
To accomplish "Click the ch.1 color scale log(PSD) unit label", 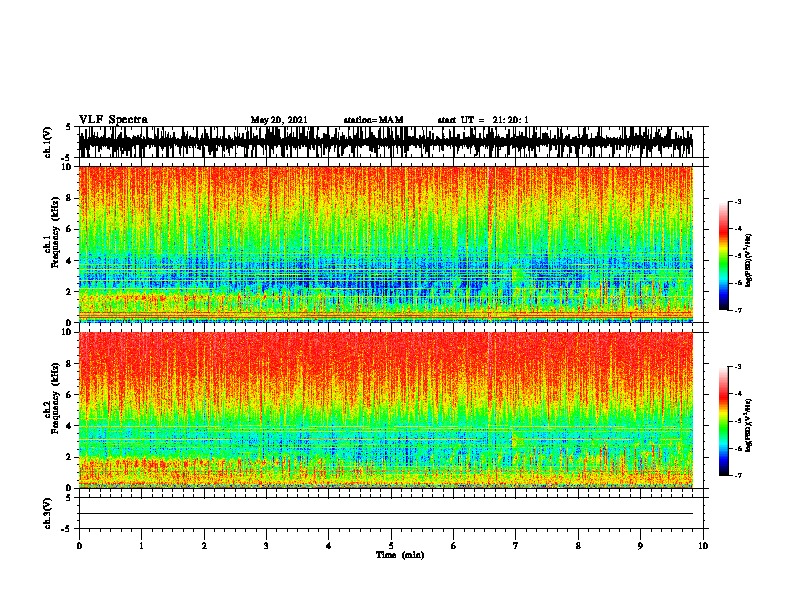I will 749,261.
